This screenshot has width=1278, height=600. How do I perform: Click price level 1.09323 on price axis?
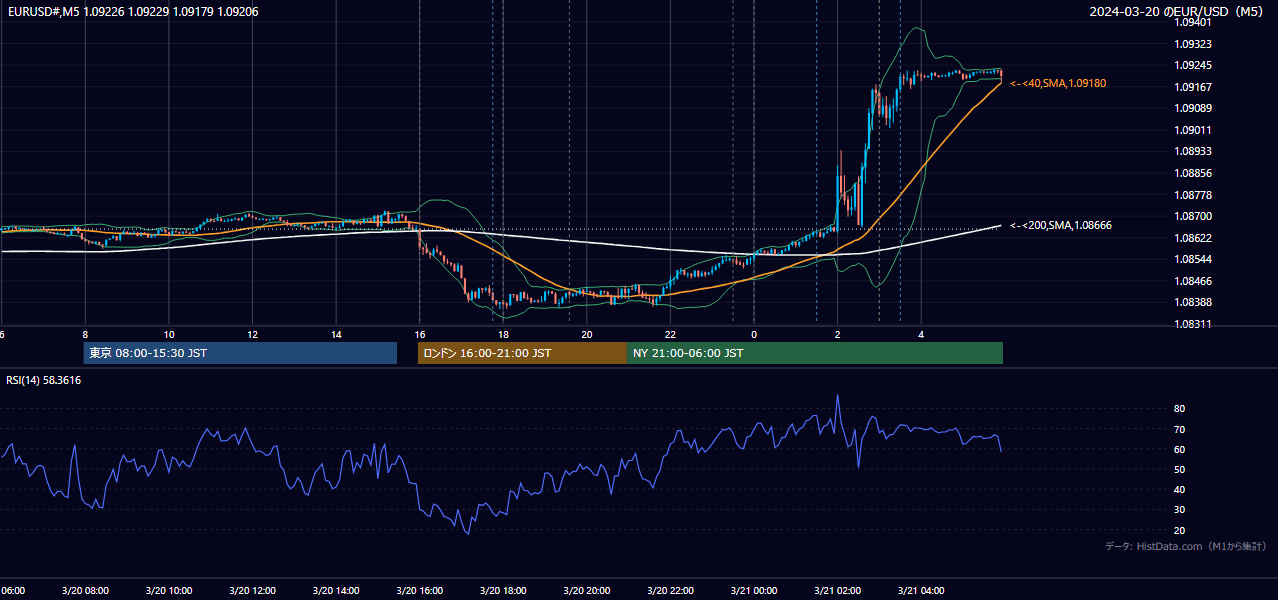click(x=1193, y=44)
